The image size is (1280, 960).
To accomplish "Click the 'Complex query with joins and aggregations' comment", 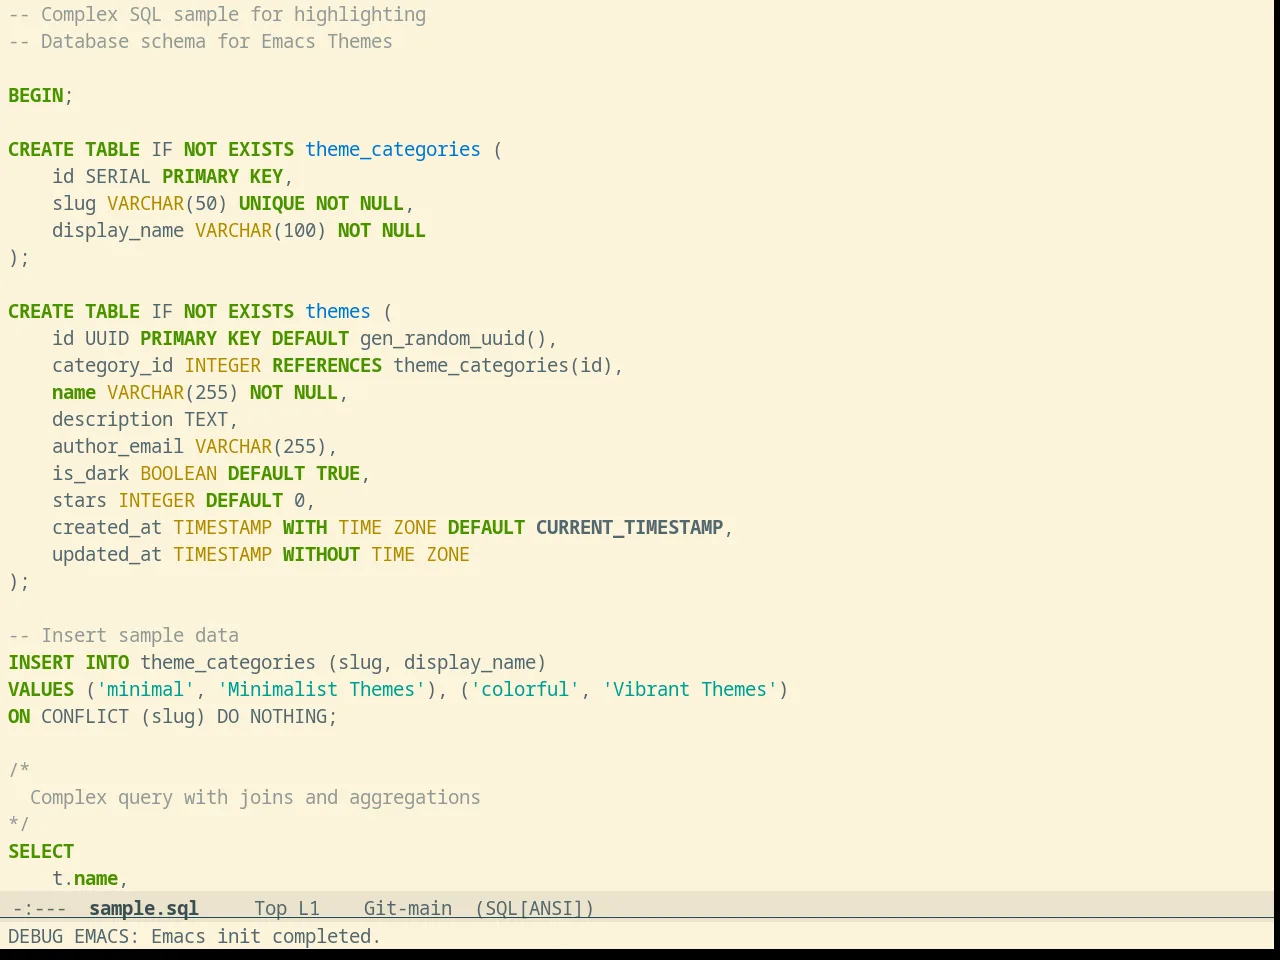I will 255,797.
